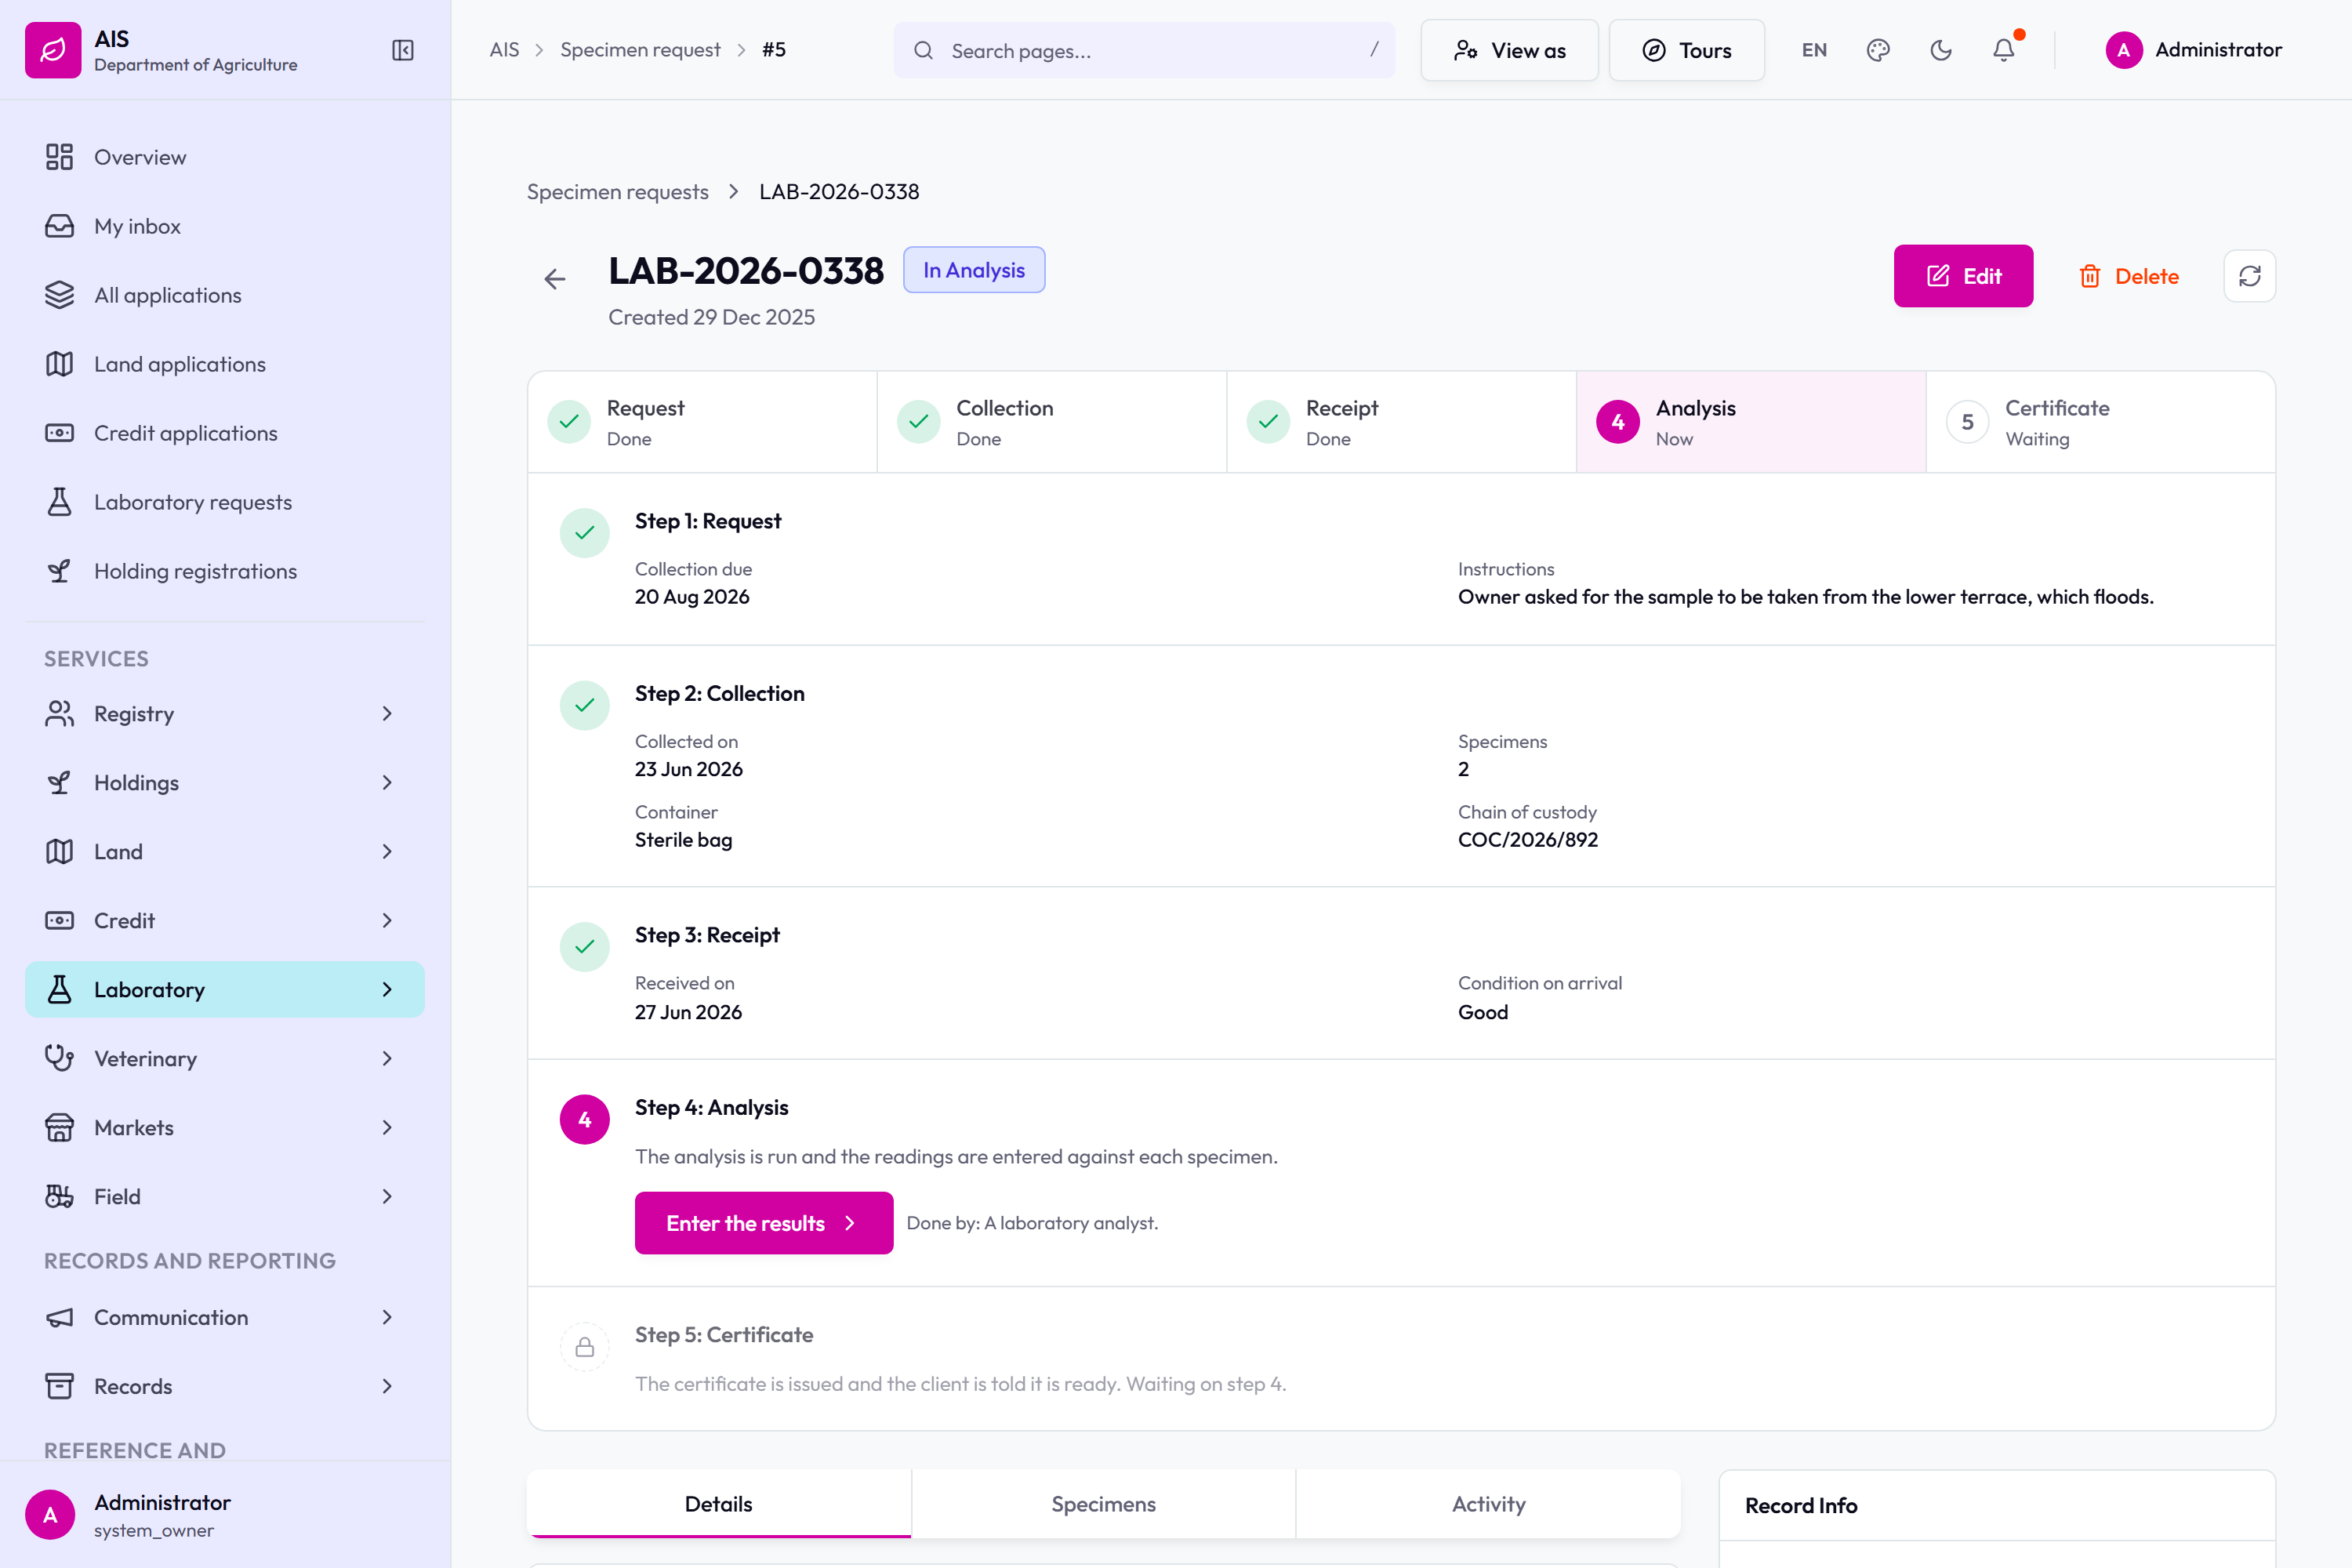Screen dimensions: 2352x1568
Task: Open notifications bell icon
Action: [2004, 50]
